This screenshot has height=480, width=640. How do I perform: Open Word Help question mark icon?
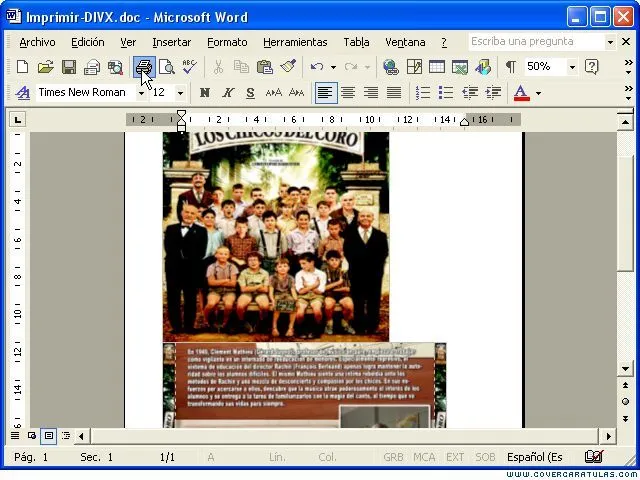click(x=591, y=67)
